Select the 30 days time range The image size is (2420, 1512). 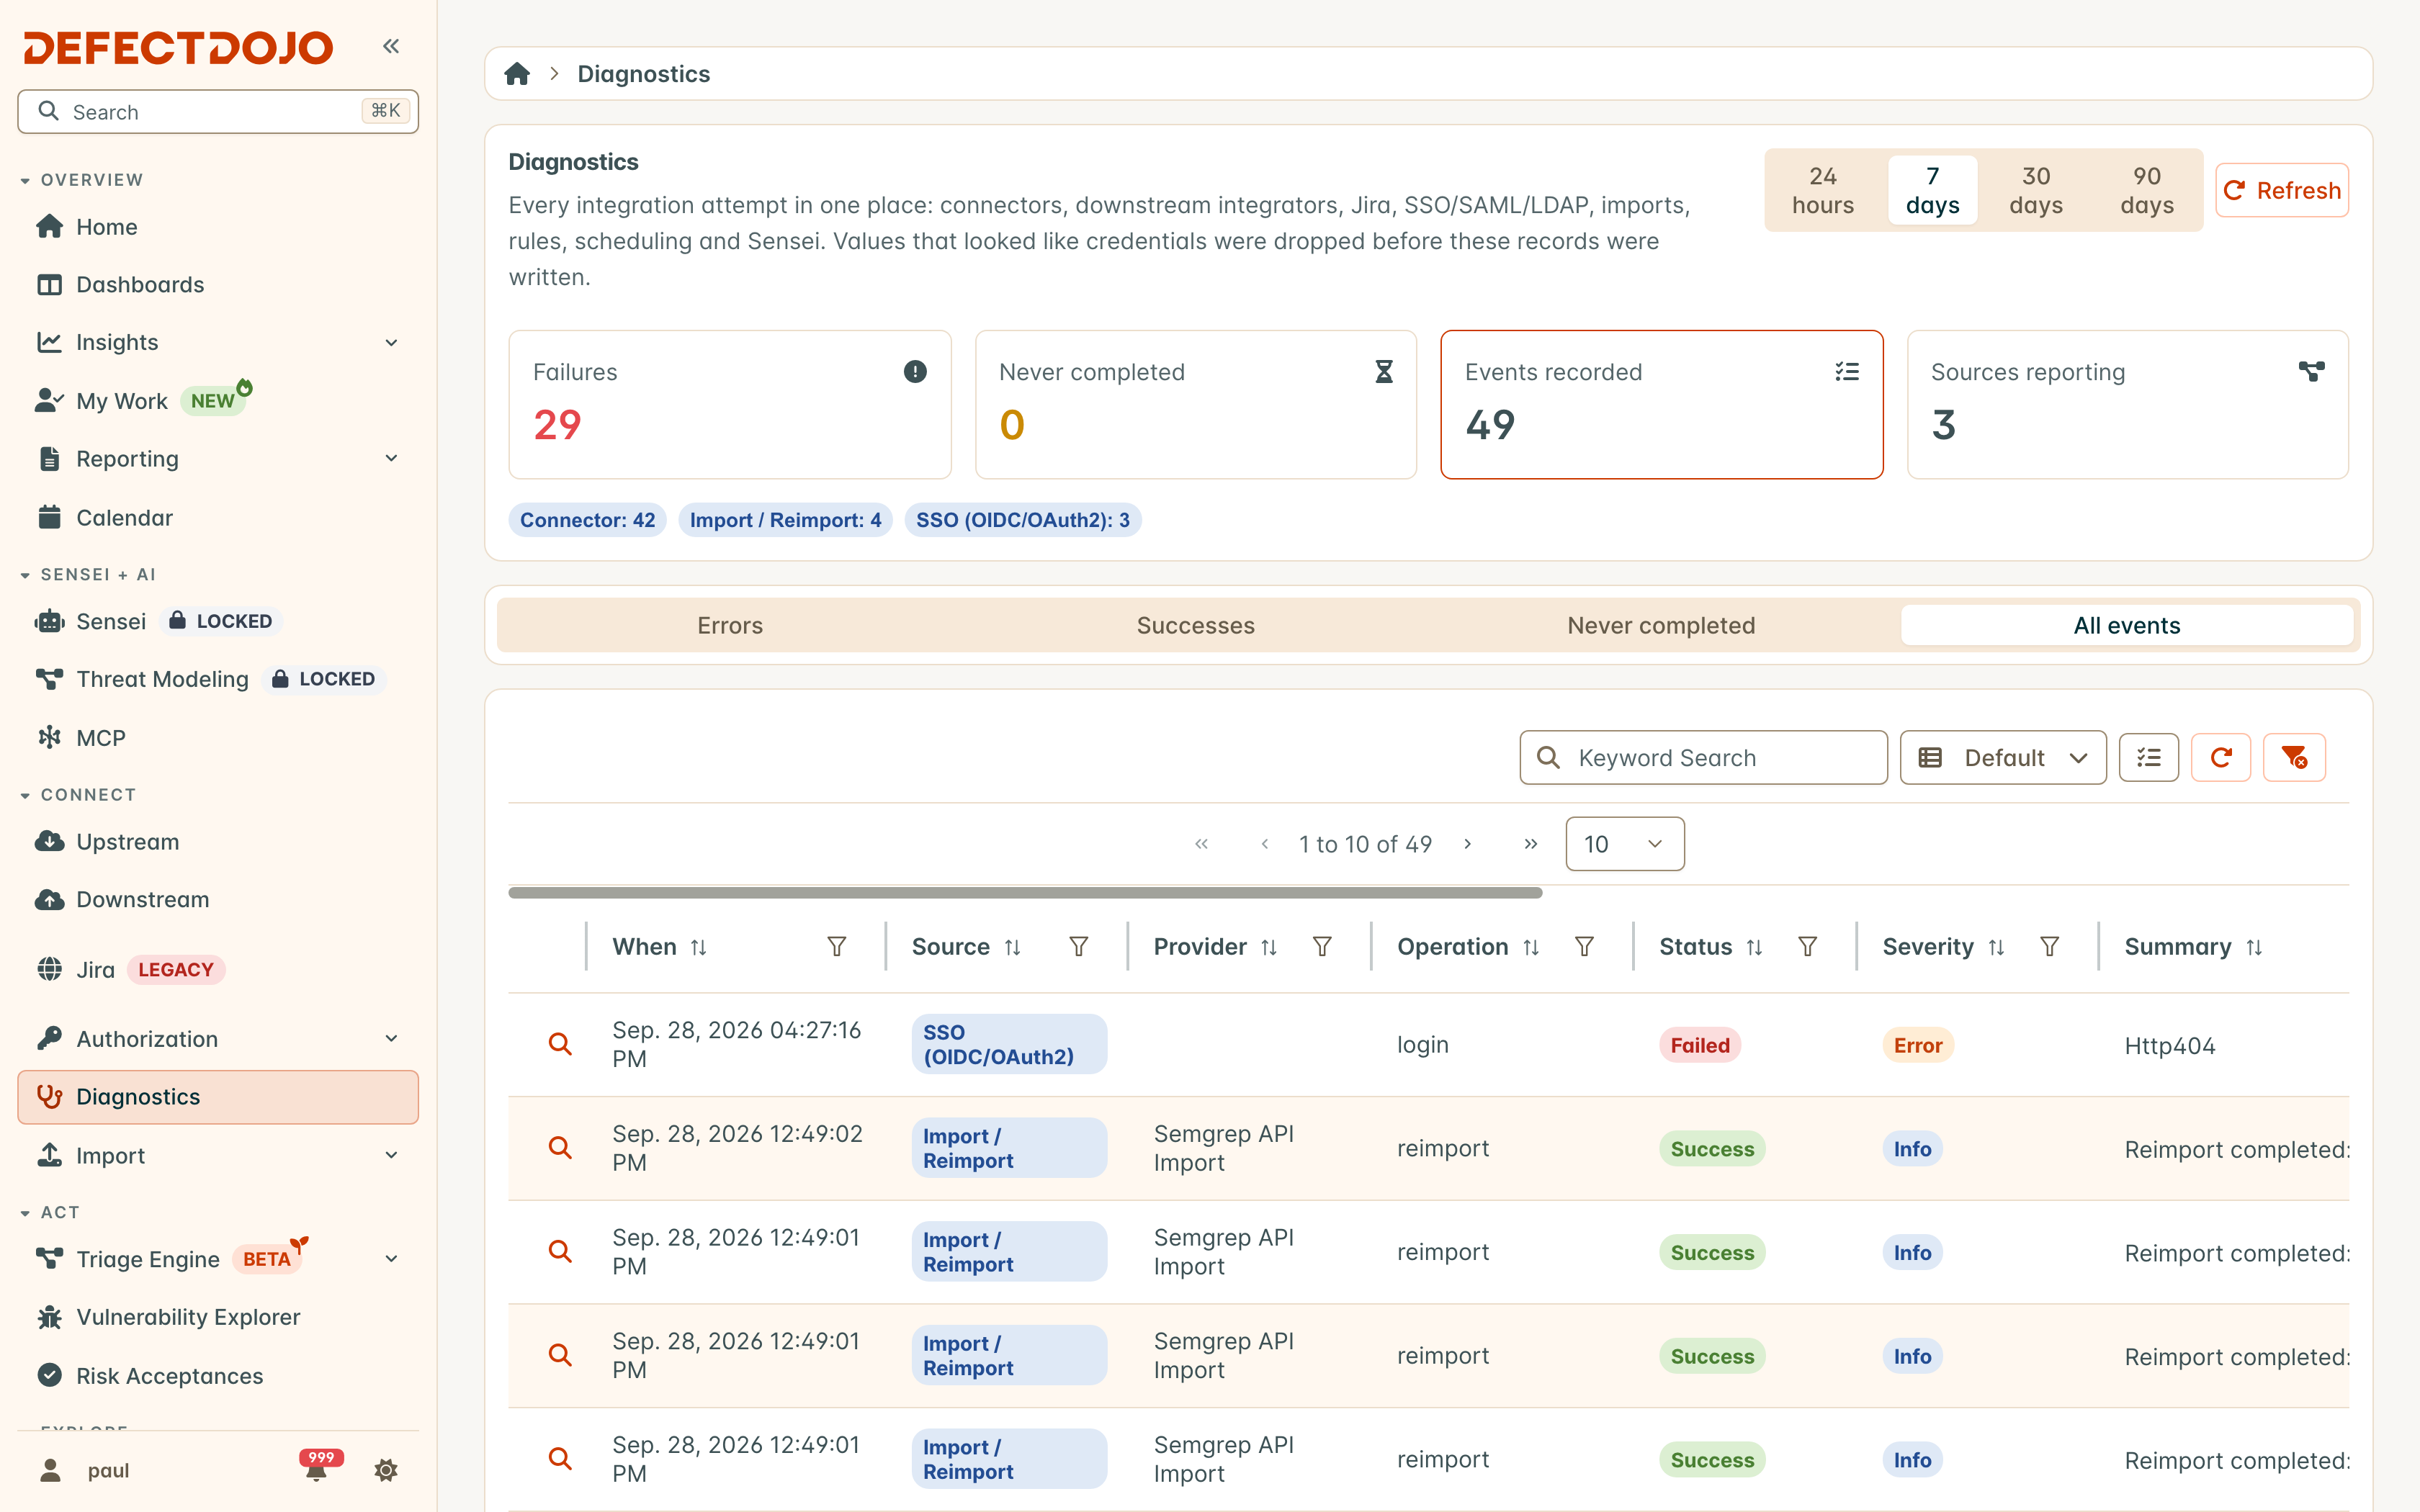tap(2036, 190)
